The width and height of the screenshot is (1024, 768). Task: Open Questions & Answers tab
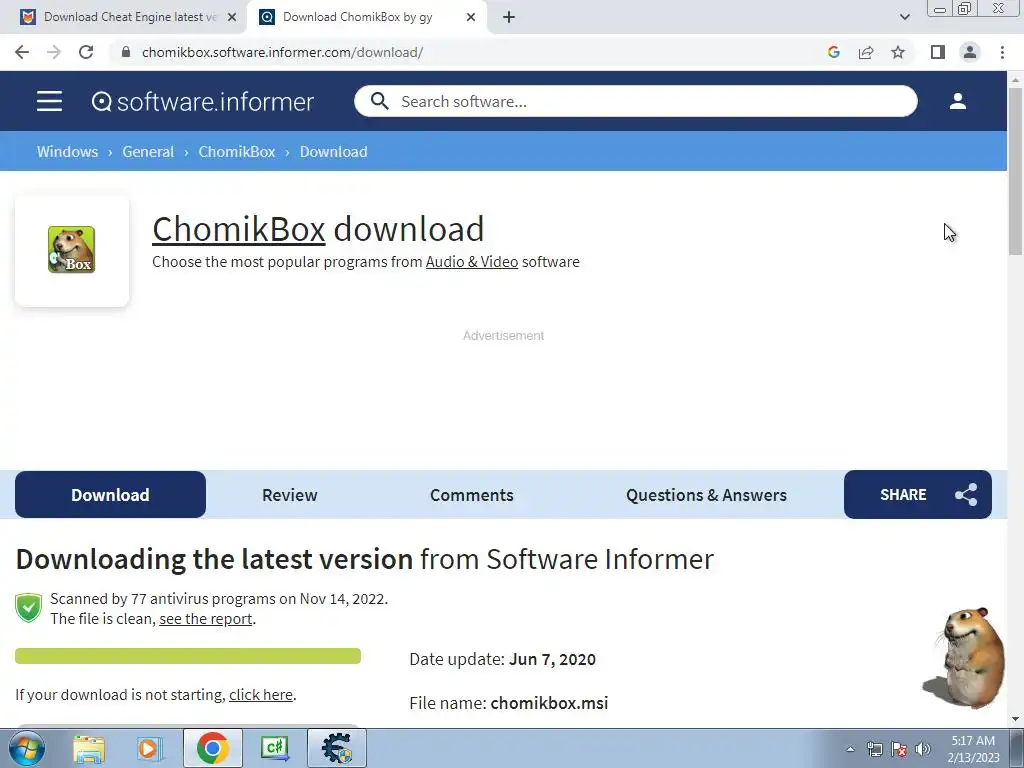[x=706, y=495]
